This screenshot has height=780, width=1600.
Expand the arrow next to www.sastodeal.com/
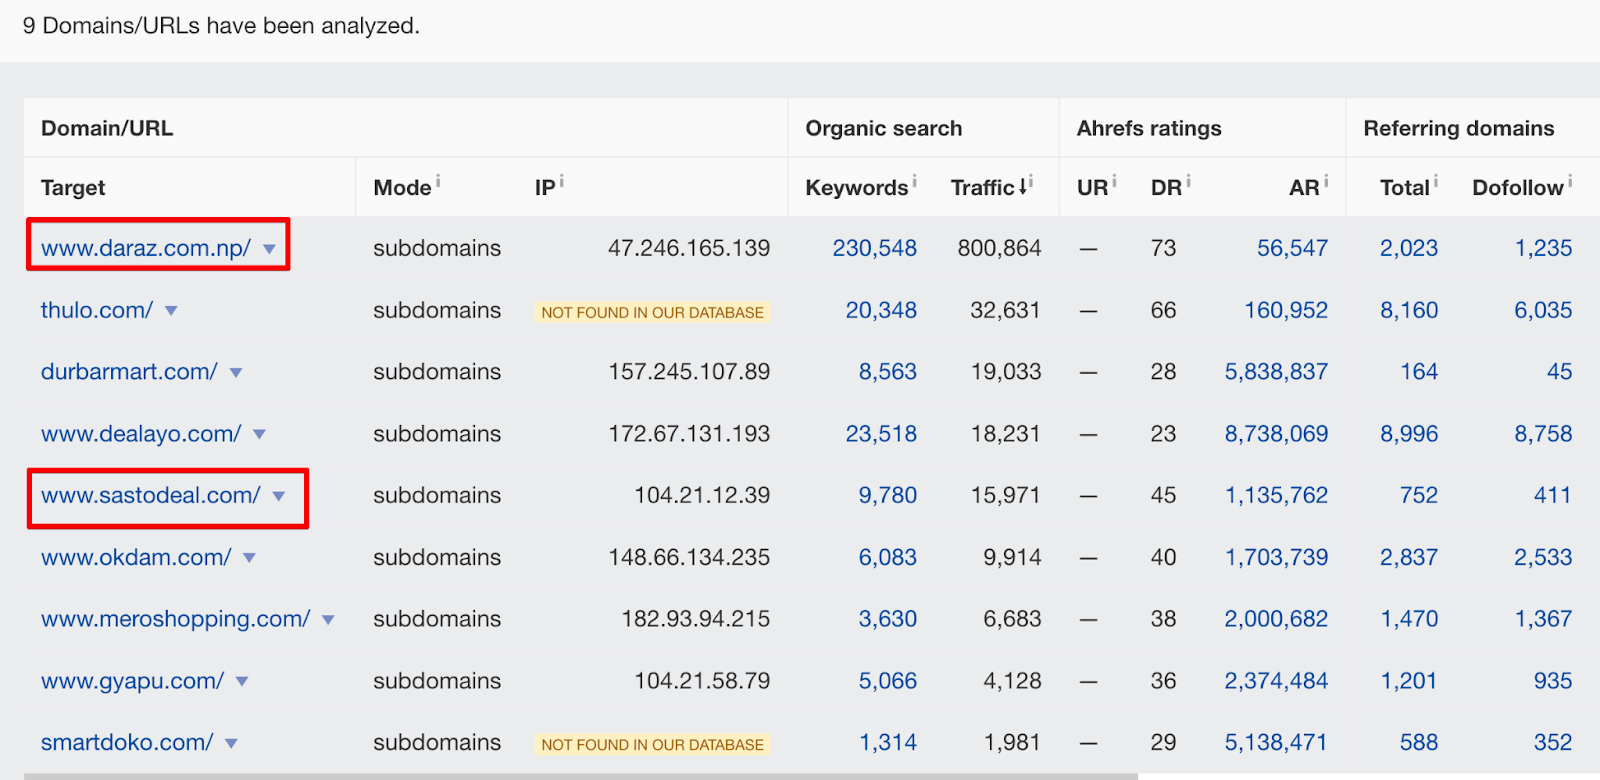point(279,496)
